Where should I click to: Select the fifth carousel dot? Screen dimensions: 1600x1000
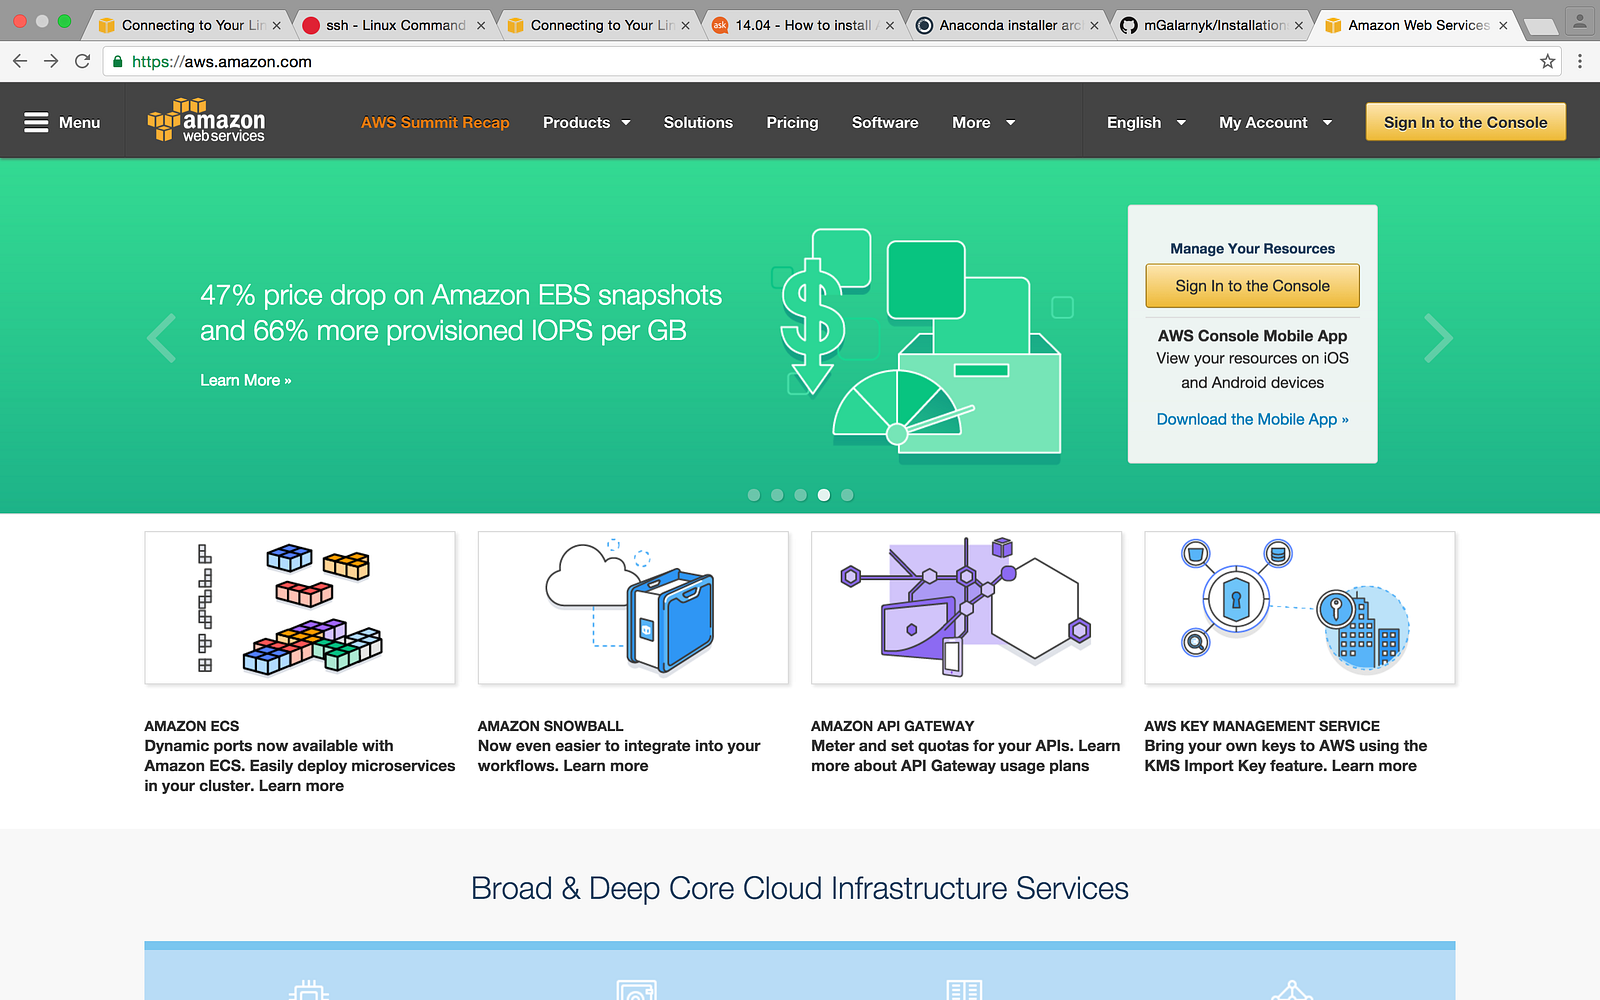pos(847,495)
